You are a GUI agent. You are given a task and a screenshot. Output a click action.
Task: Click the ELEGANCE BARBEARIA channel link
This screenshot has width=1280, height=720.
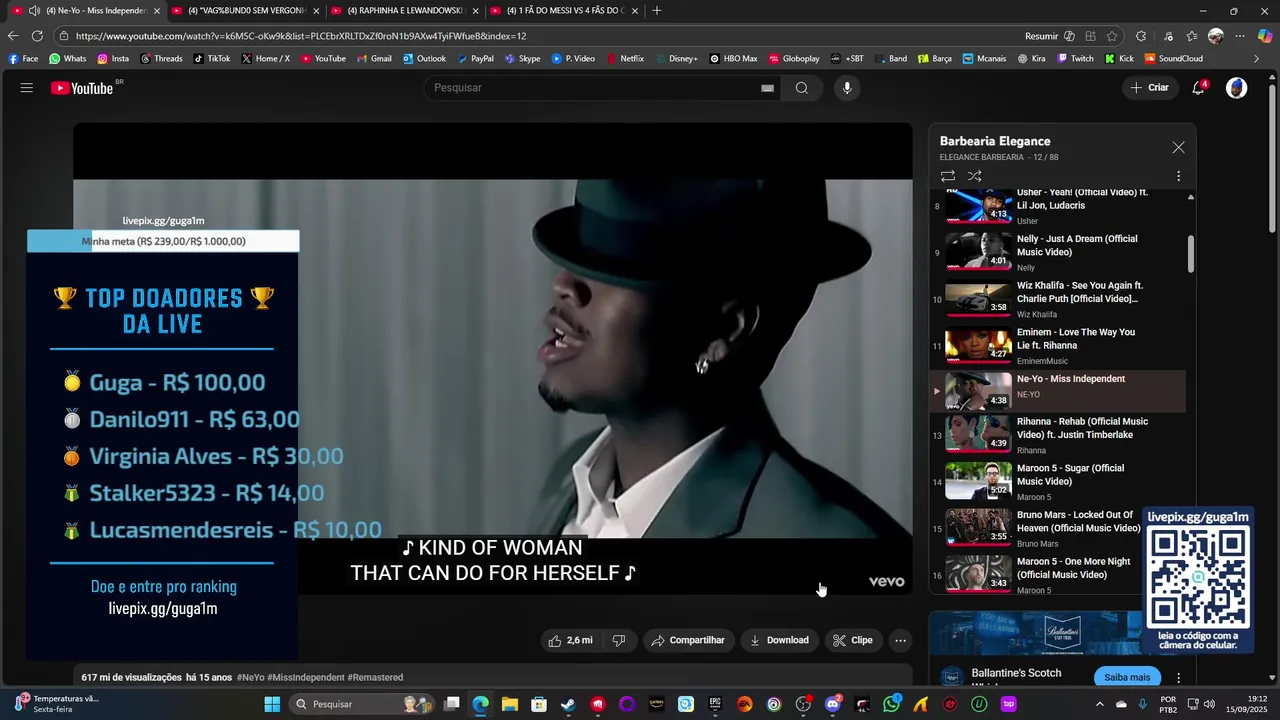click(x=981, y=157)
